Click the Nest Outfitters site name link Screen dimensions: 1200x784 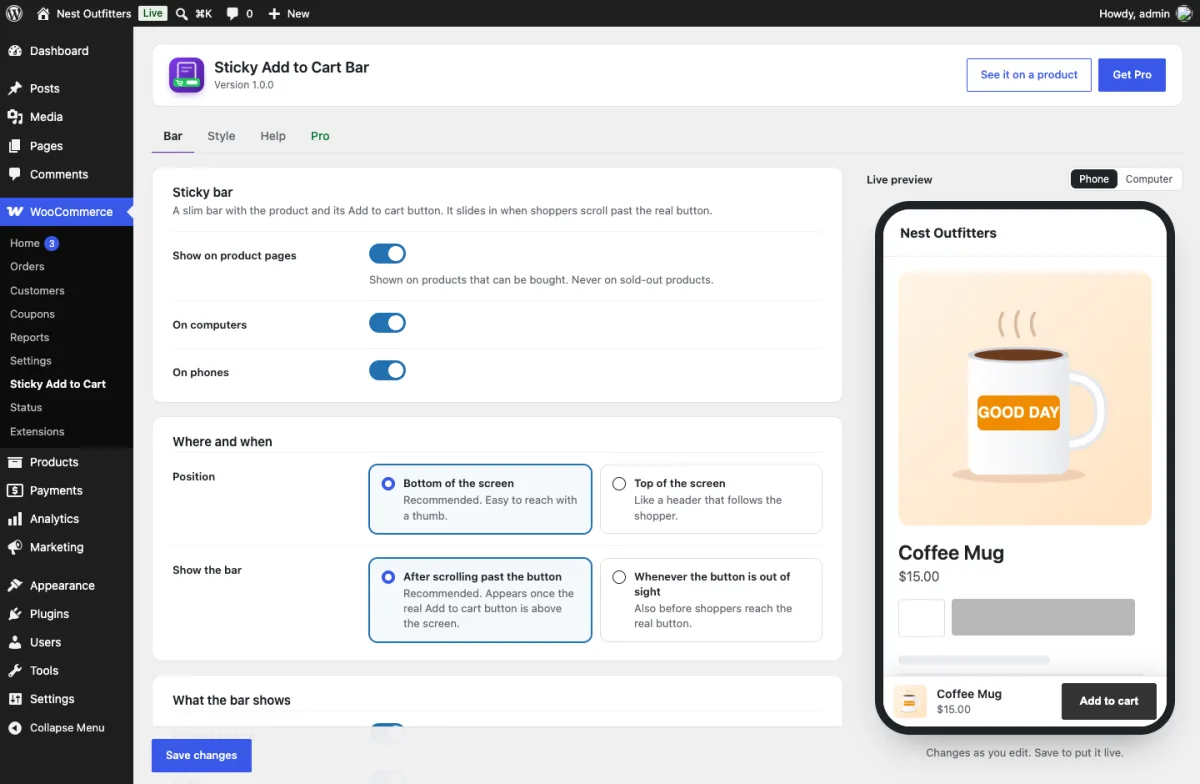[94, 13]
